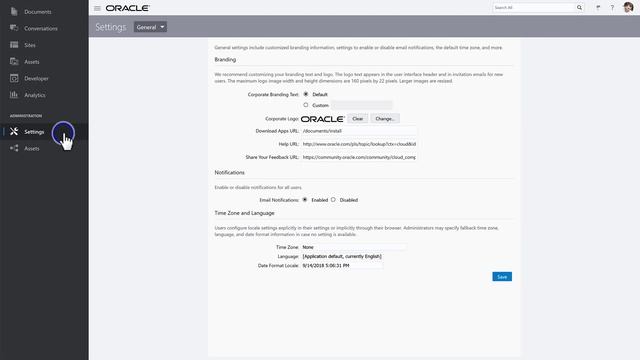Click the Settings page title
This screenshot has width=640, height=360.
click(111, 27)
